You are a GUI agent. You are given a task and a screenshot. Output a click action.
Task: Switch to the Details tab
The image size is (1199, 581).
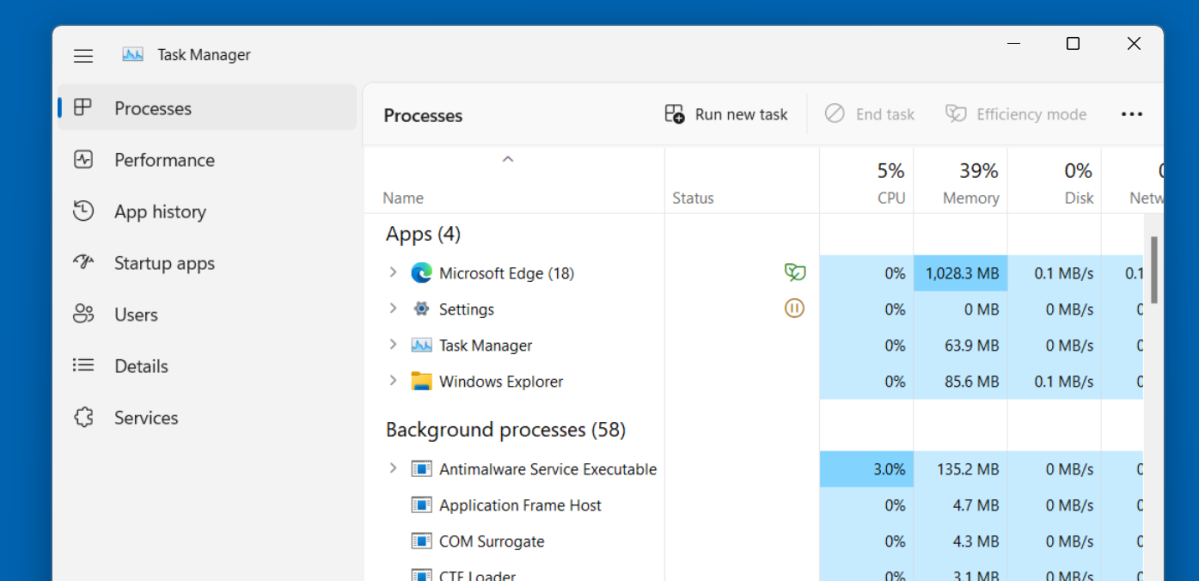207,366
